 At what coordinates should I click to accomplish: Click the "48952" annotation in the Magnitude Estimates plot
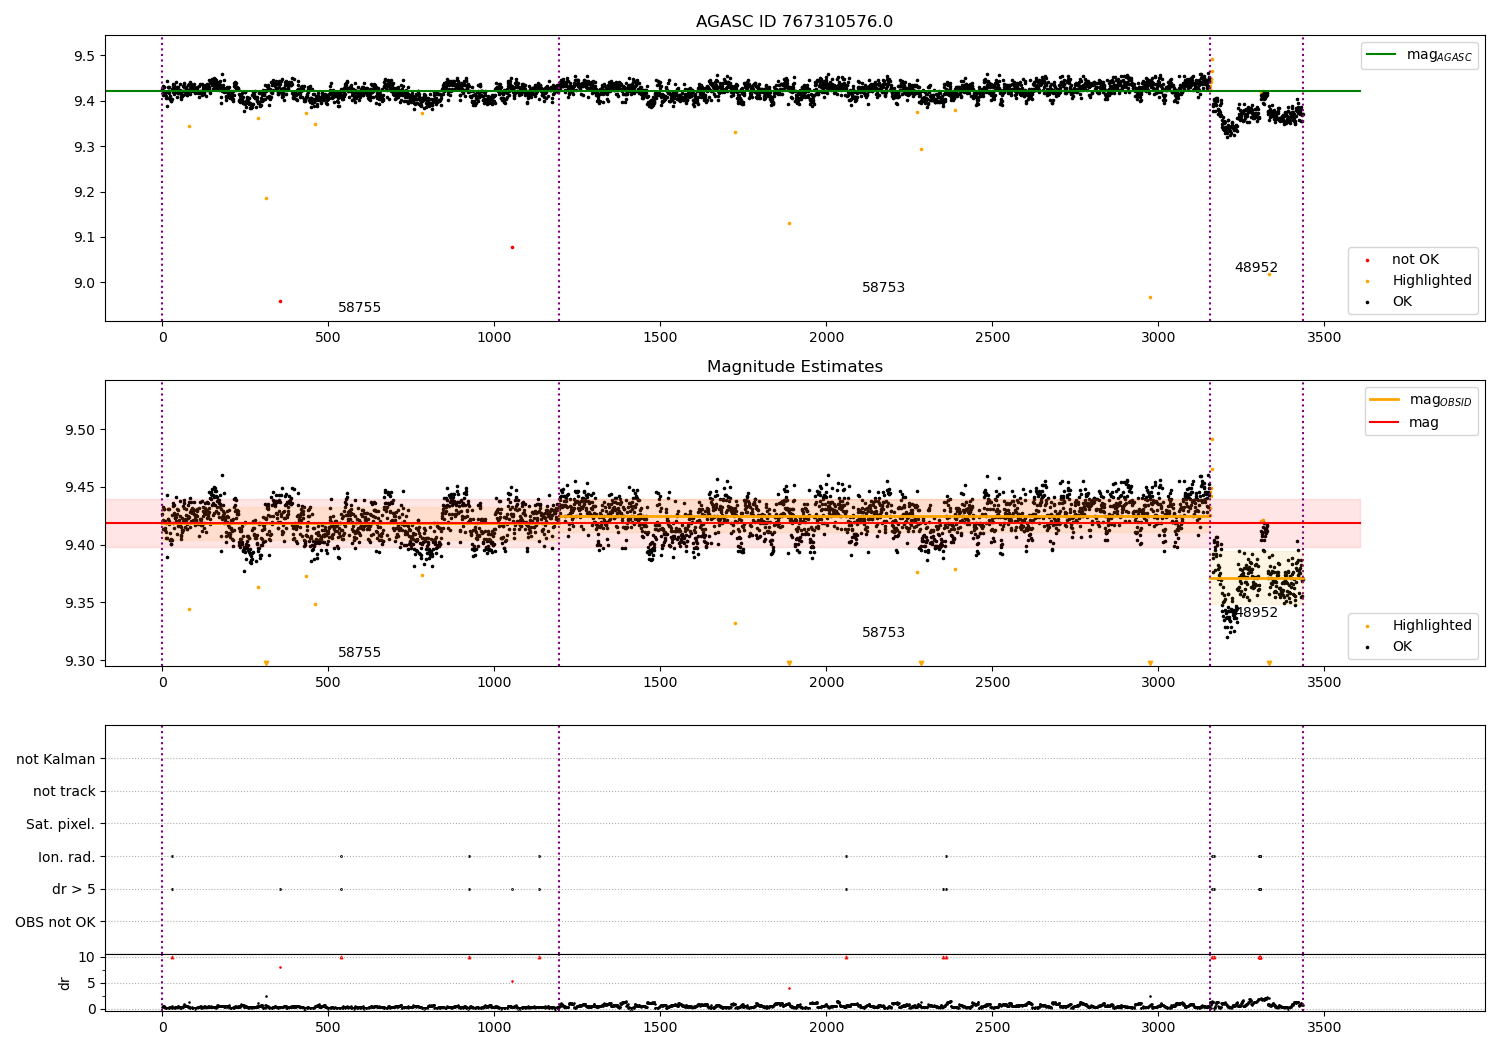pos(1256,613)
